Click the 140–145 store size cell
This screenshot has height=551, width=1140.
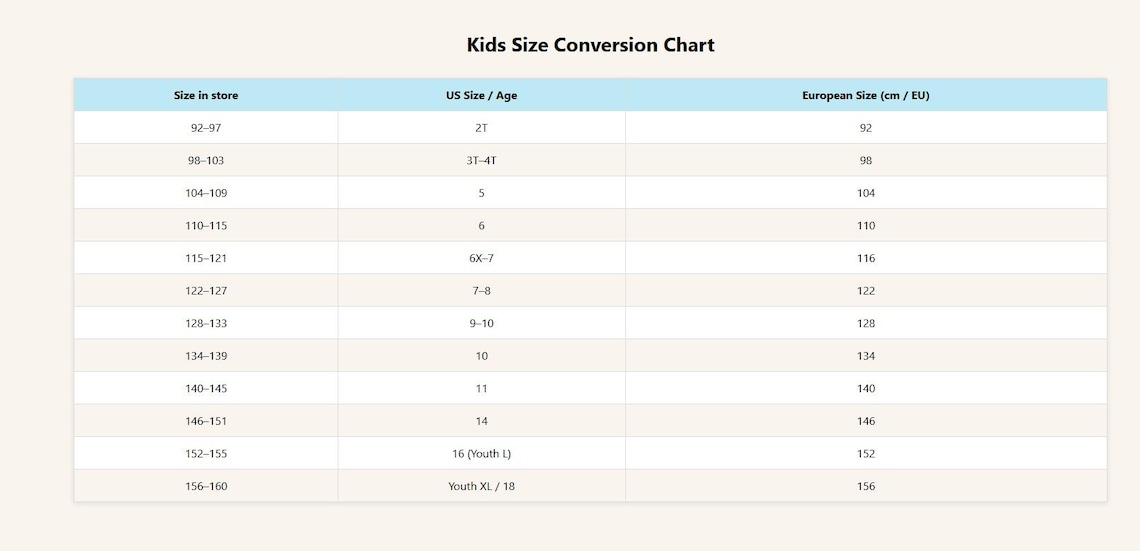click(x=206, y=389)
